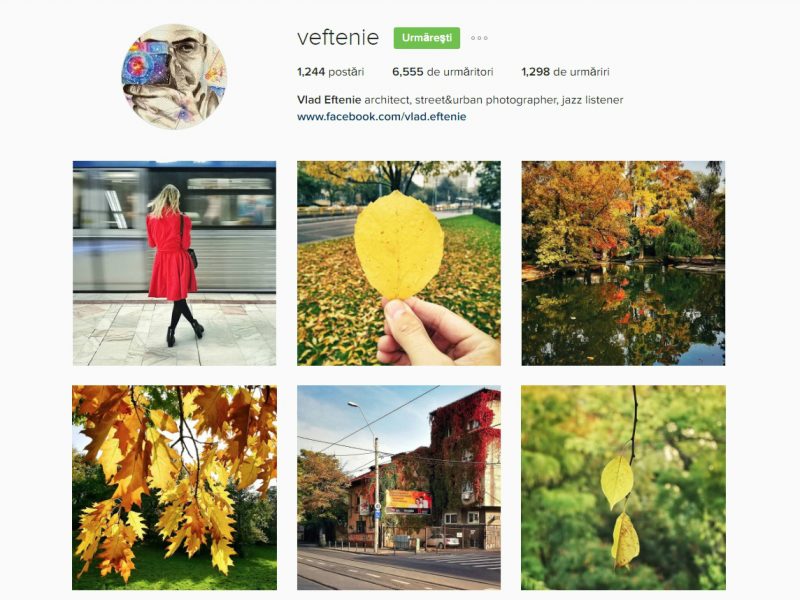
Task: Click the 1,244 postări count
Action: click(x=331, y=72)
